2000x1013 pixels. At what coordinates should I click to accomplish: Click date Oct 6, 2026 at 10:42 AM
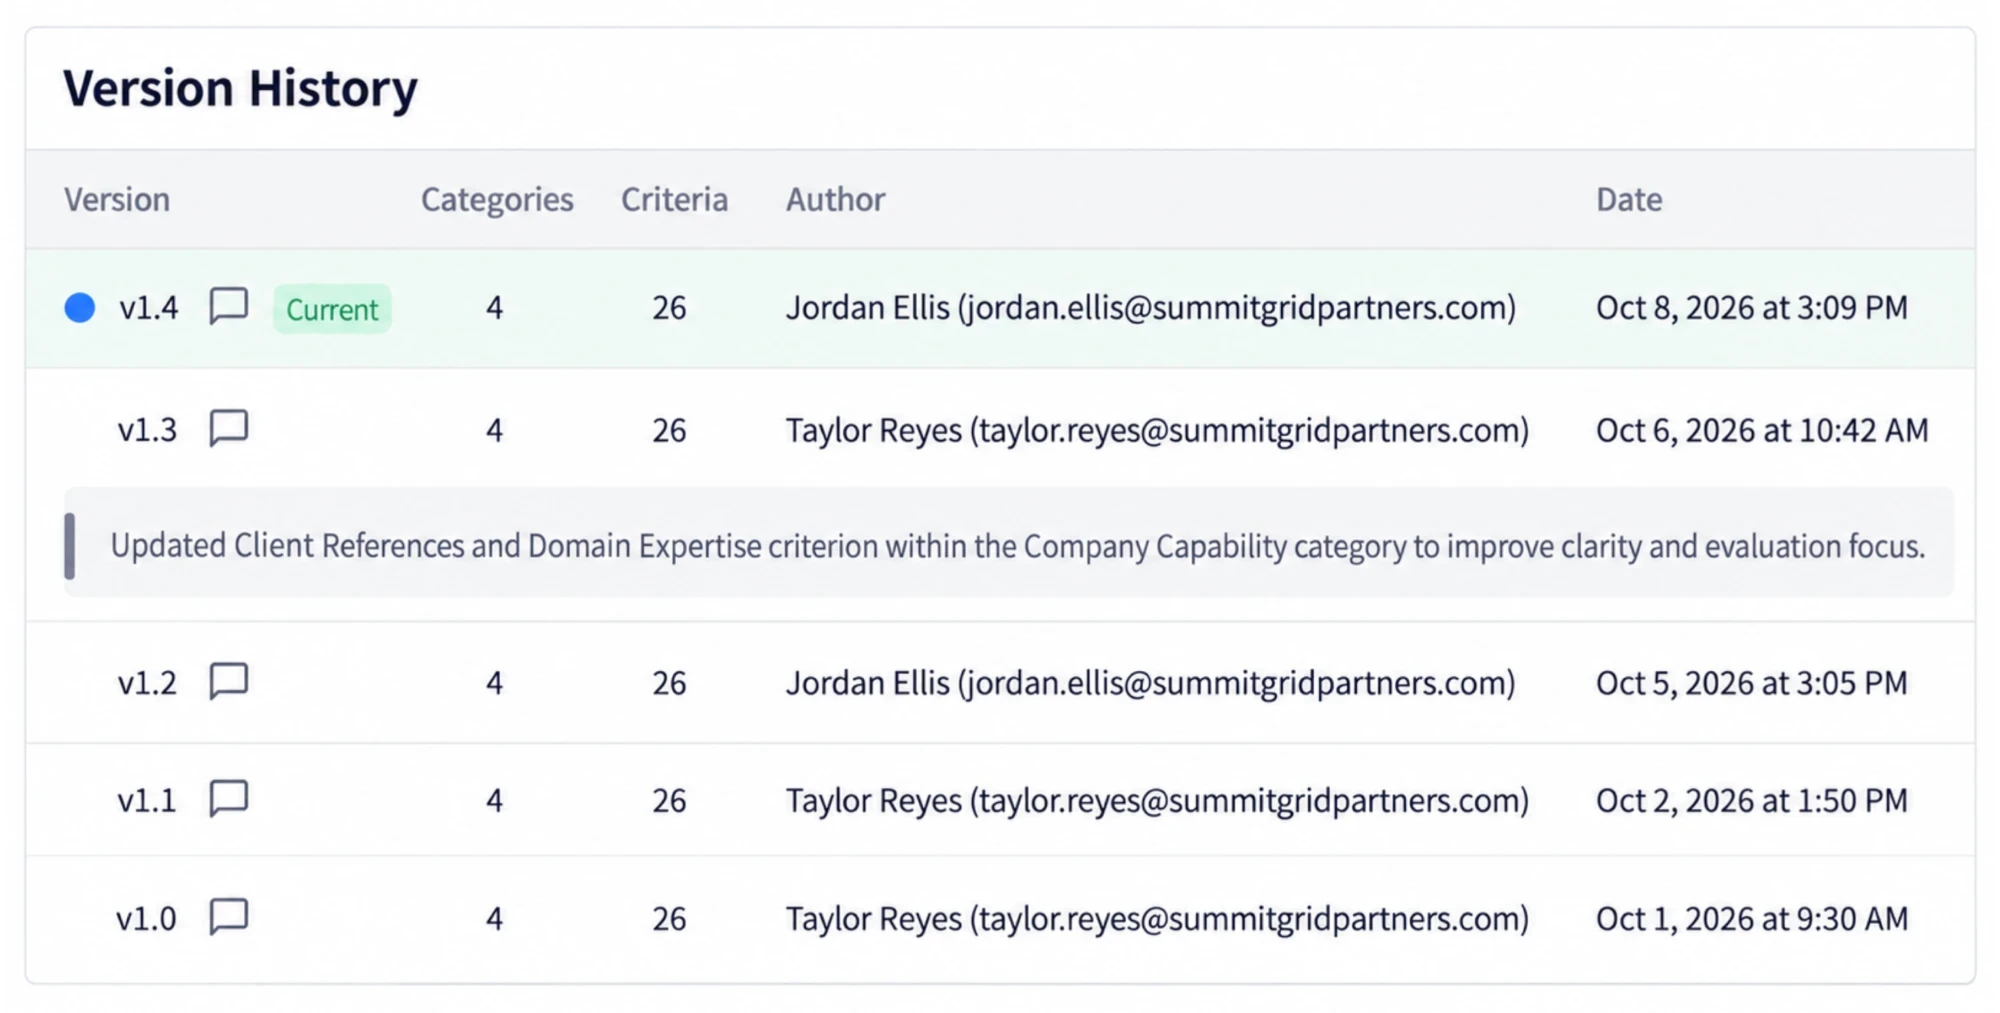[1762, 430]
